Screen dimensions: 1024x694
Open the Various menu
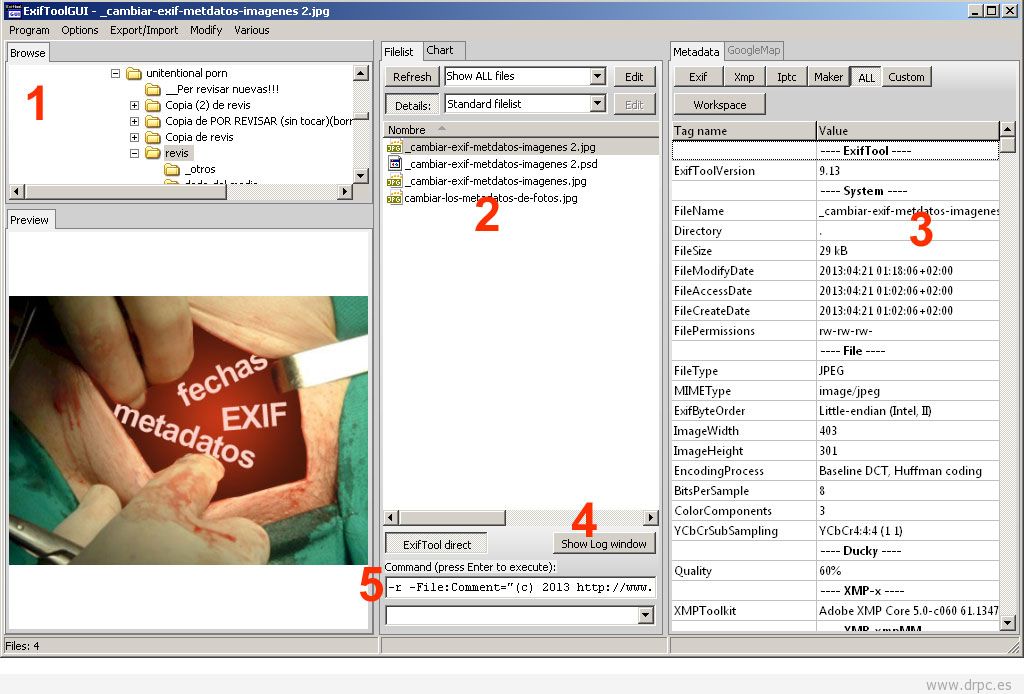coord(251,30)
